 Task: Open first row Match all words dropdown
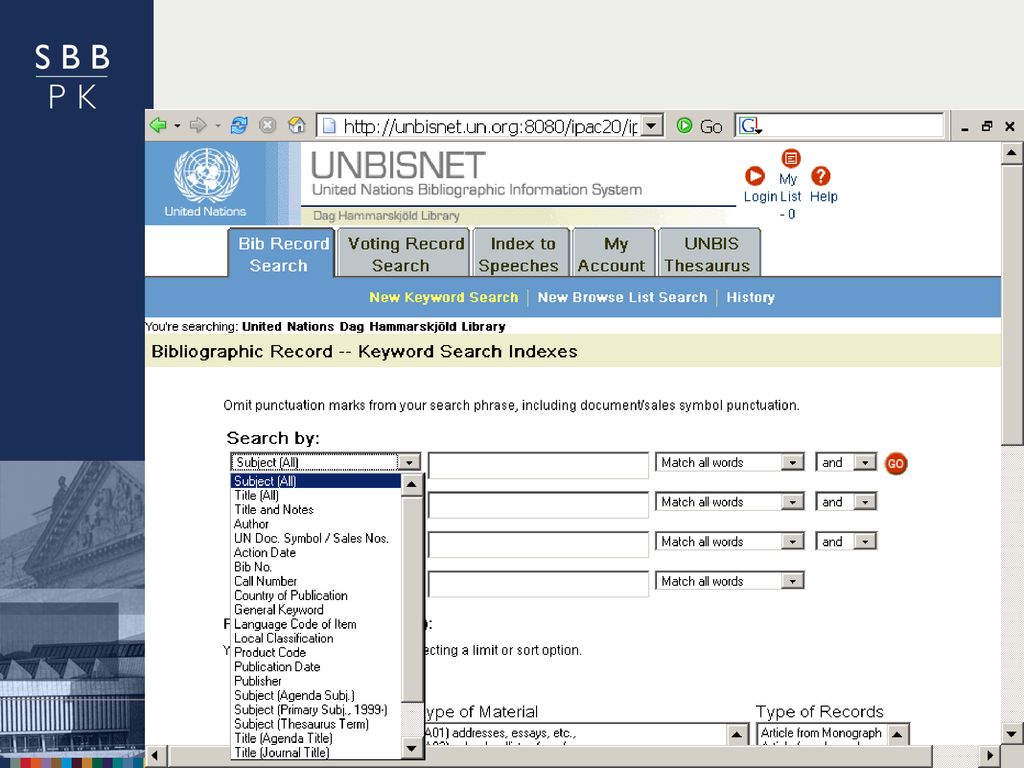point(792,462)
